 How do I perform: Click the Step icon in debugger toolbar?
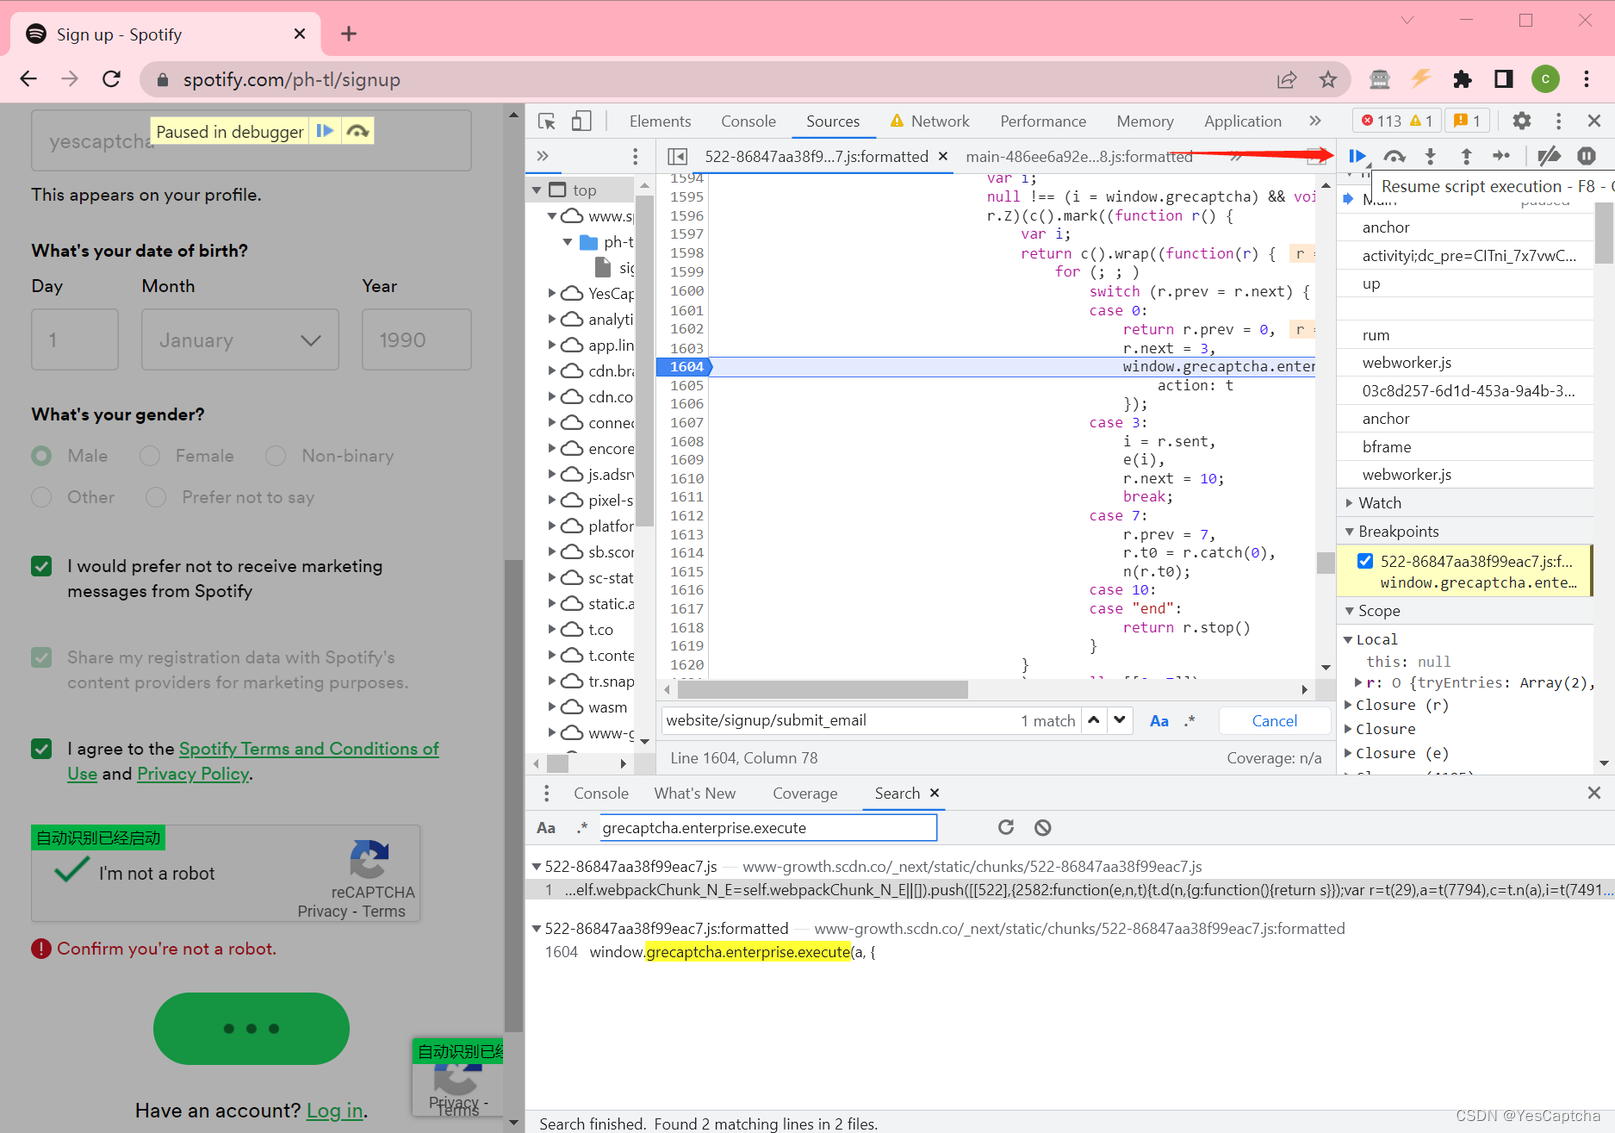pos(1501,156)
